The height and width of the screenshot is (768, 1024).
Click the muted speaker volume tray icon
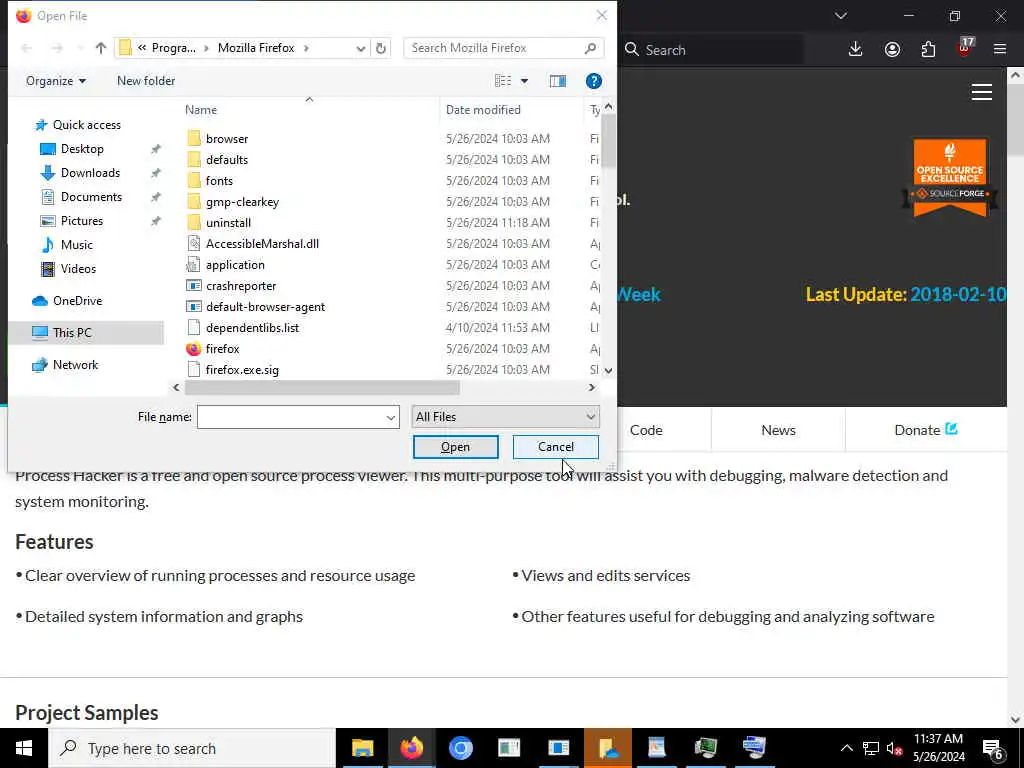[894, 748]
